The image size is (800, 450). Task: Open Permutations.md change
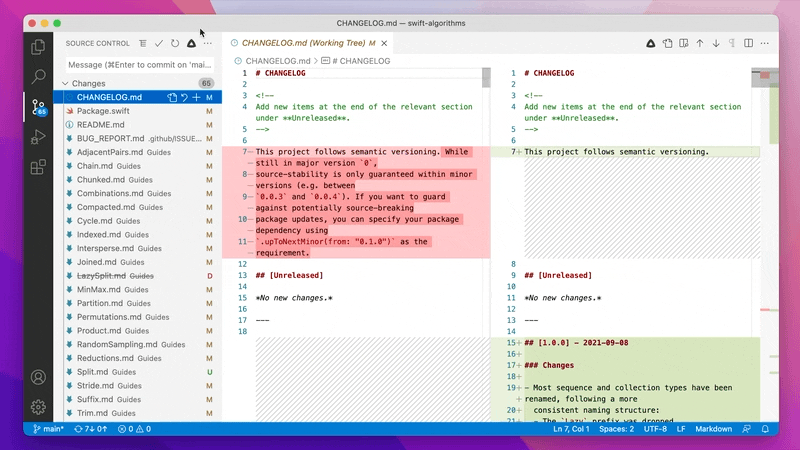pyautogui.click(x=138, y=317)
